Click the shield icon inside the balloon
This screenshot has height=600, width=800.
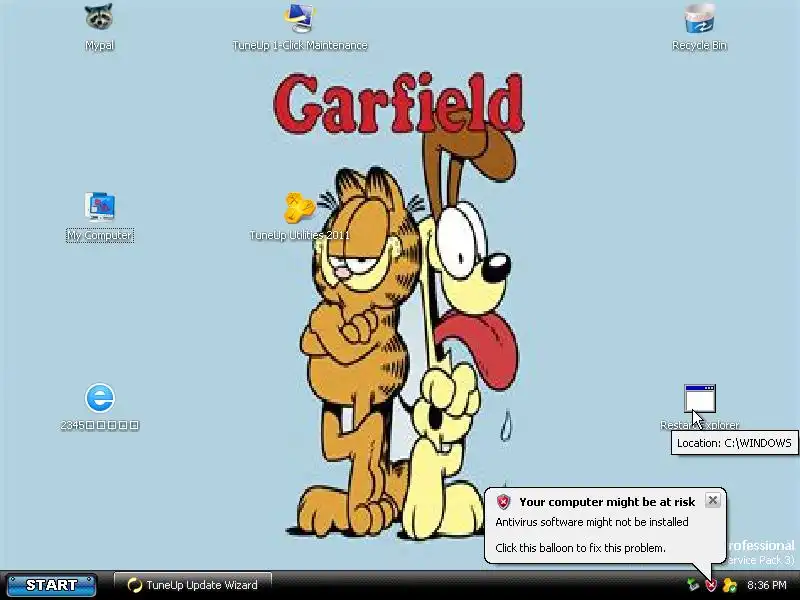pyautogui.click(x=504, y=502)
